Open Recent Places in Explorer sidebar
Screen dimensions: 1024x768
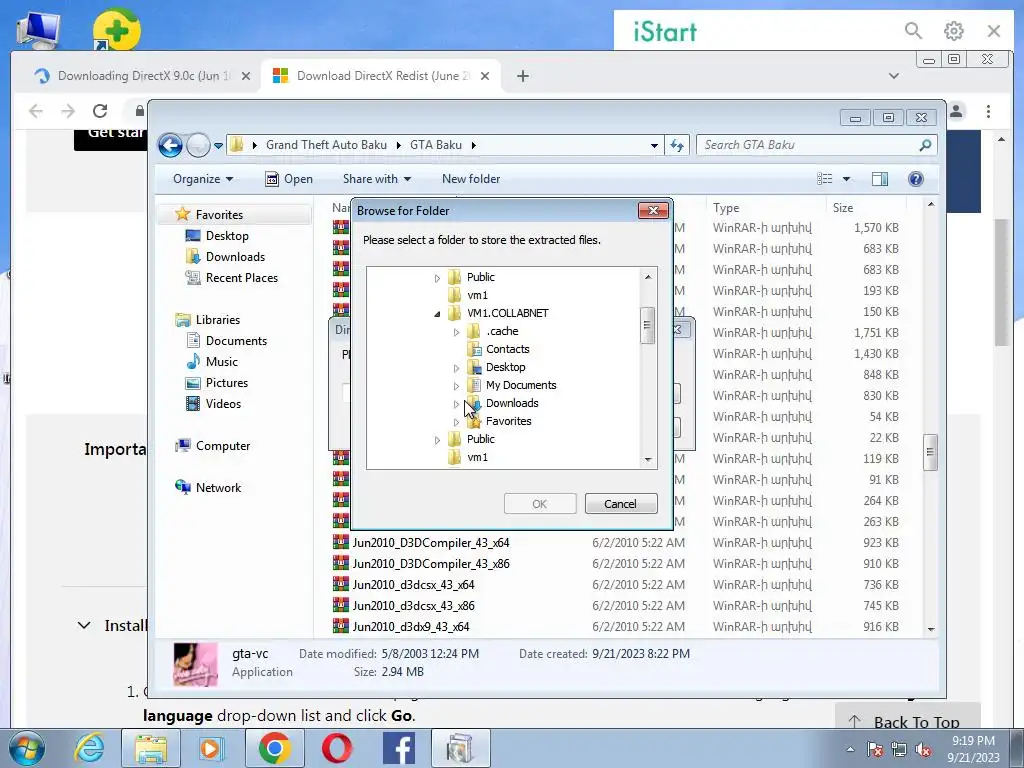pos(242,278)
